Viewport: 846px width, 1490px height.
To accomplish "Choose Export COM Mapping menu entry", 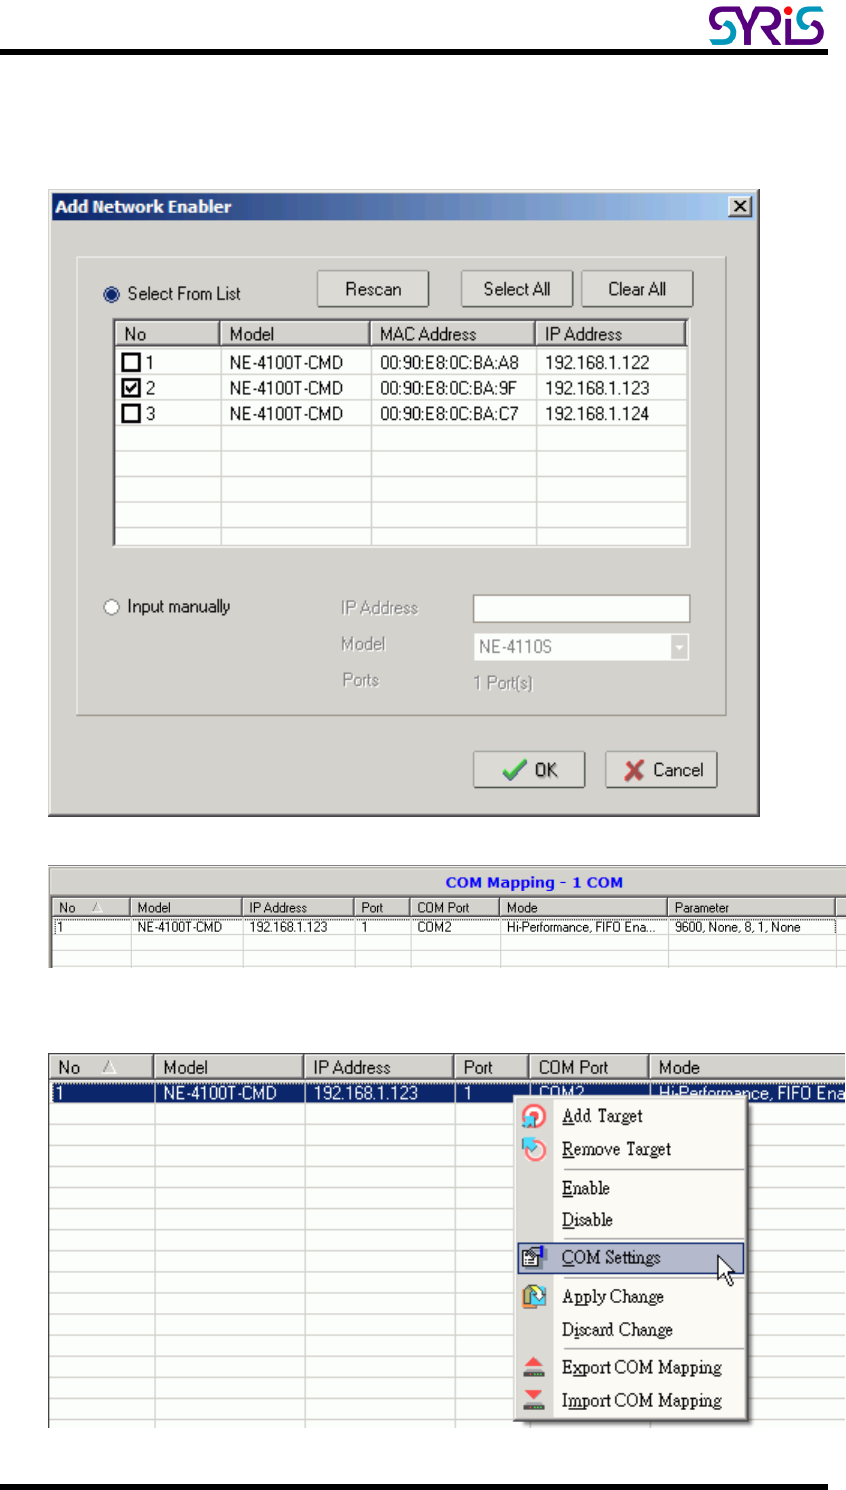I will tap(642, 1367).
